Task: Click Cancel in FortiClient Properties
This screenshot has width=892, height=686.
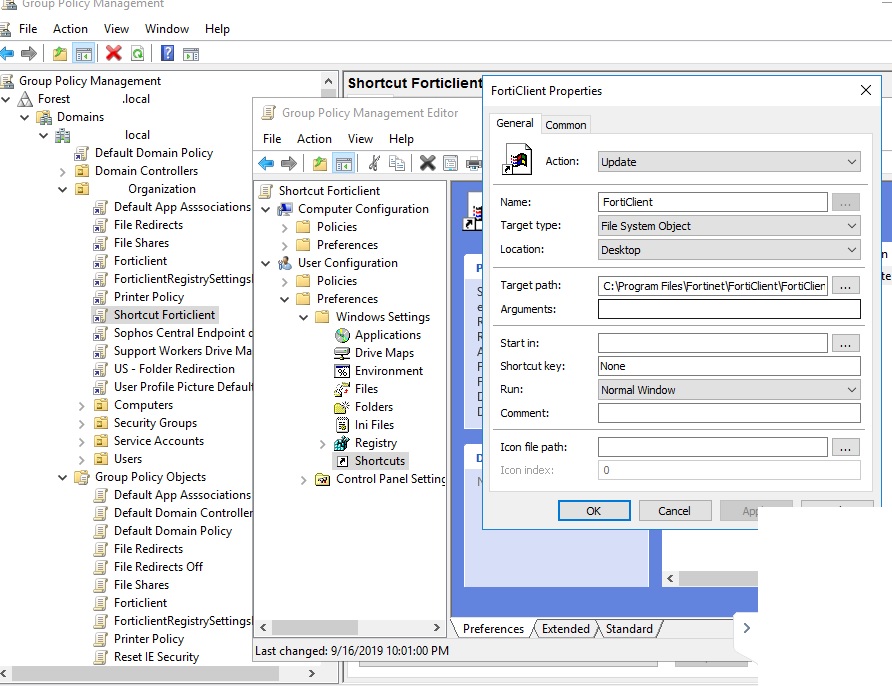Action: (675, 511)
